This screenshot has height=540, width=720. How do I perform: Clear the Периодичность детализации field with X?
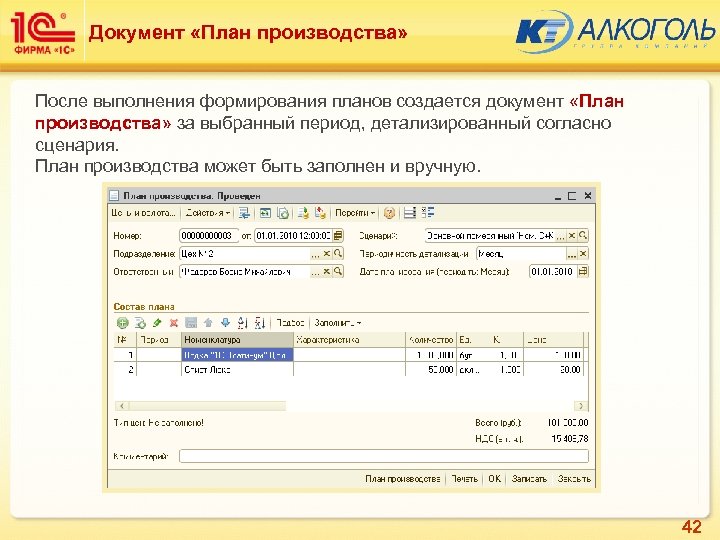tap(583, 253)
